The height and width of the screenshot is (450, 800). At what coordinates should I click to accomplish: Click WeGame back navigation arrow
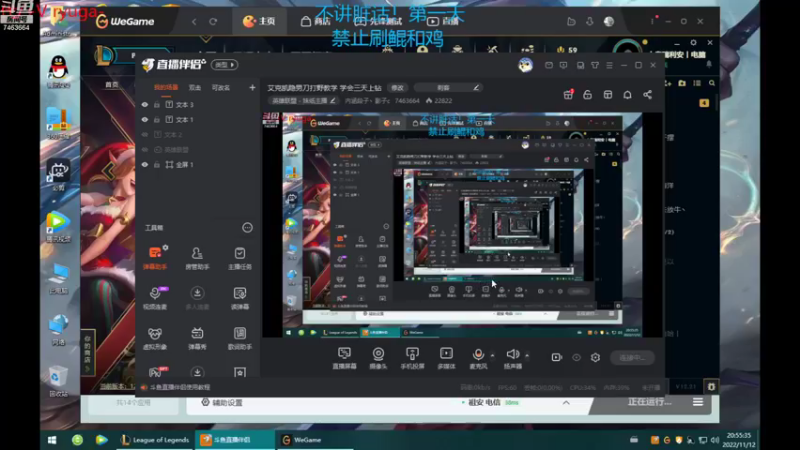pyautogui.click(x=194, y=21)
